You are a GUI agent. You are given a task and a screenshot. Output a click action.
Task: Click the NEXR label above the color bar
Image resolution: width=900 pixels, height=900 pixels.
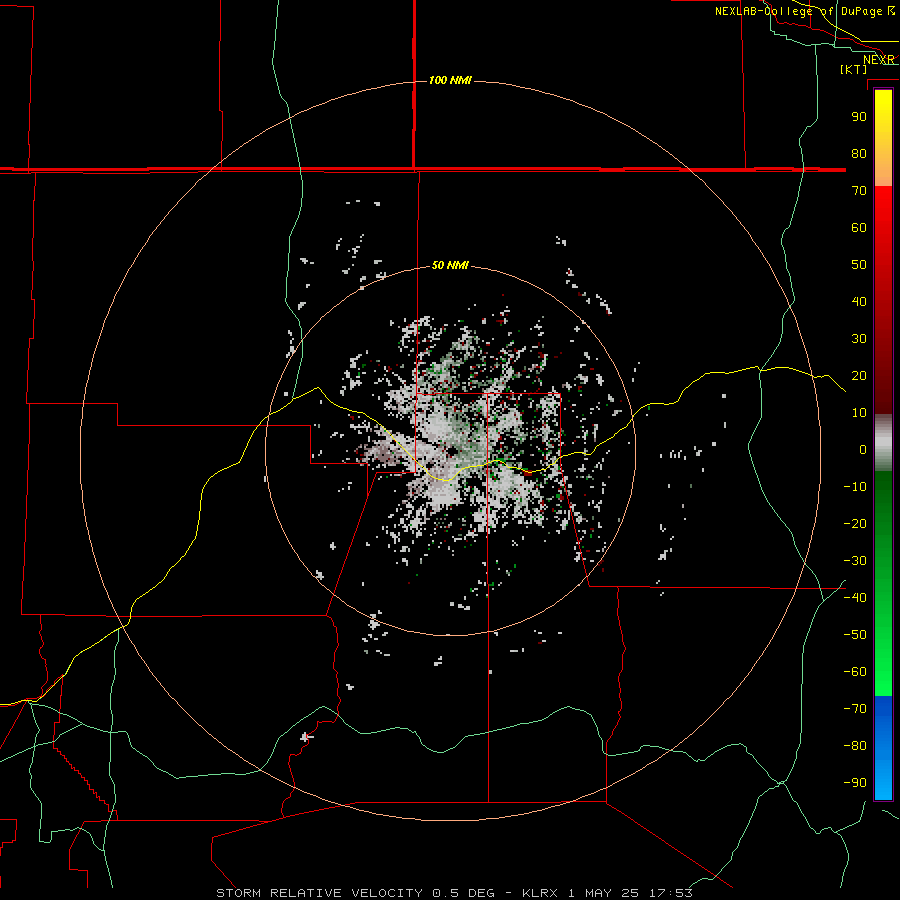[879, 60]
